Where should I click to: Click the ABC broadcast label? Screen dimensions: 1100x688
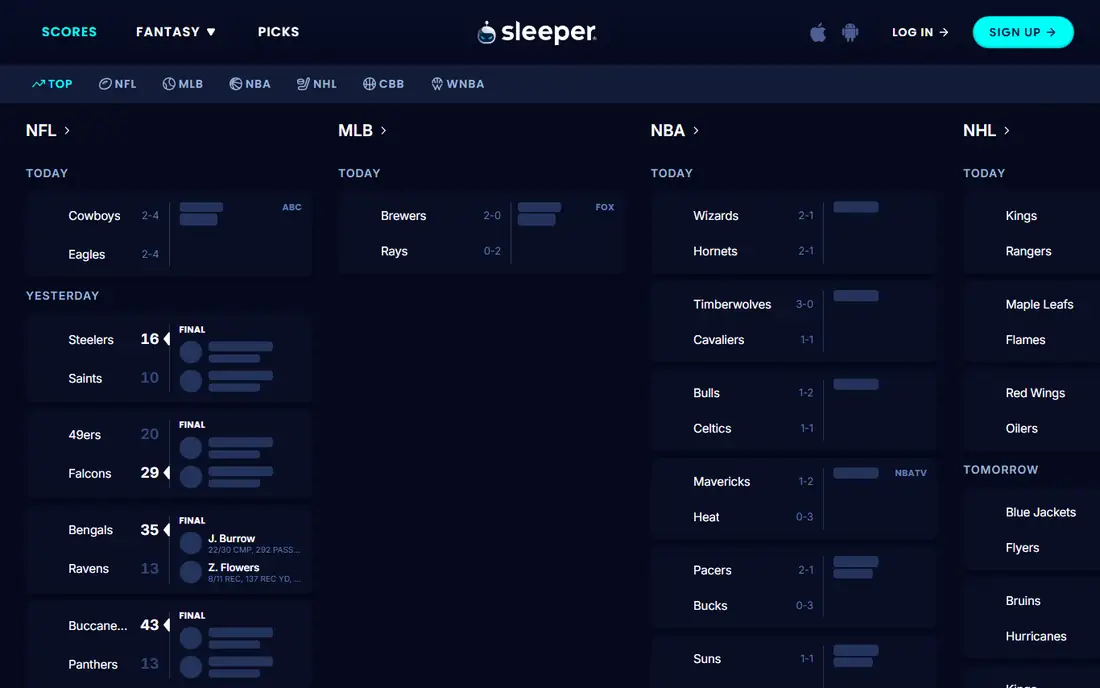click(292, 208)
